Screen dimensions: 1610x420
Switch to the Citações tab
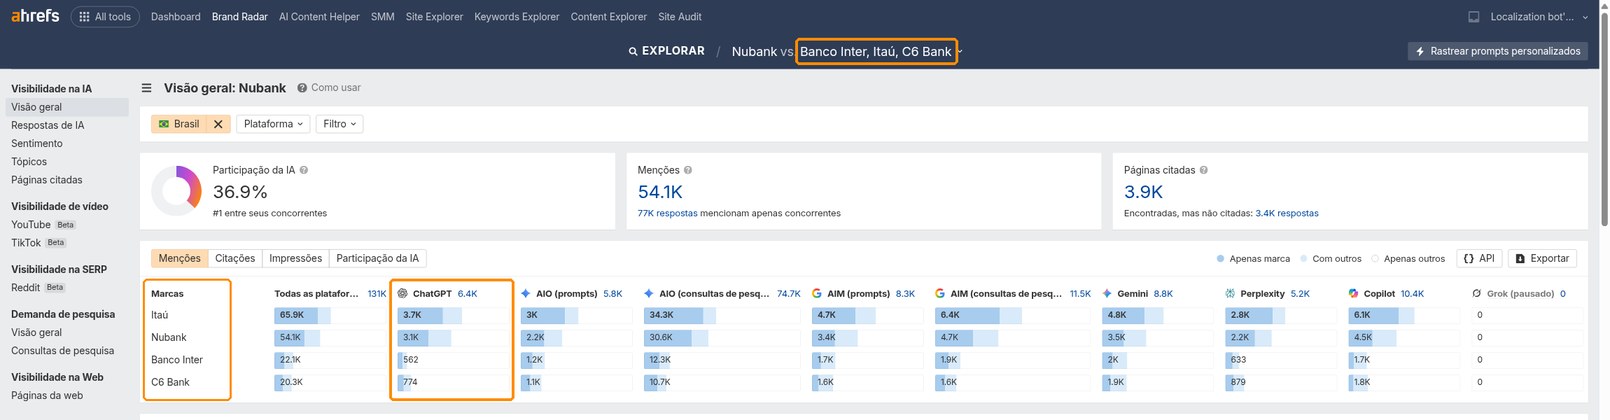point(235,258)
